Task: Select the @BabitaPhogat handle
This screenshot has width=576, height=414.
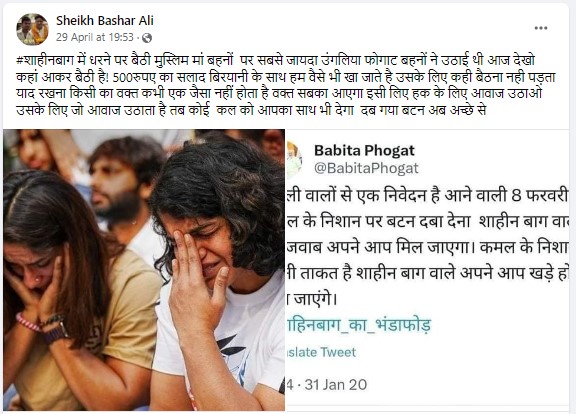Action: [366, 168]
